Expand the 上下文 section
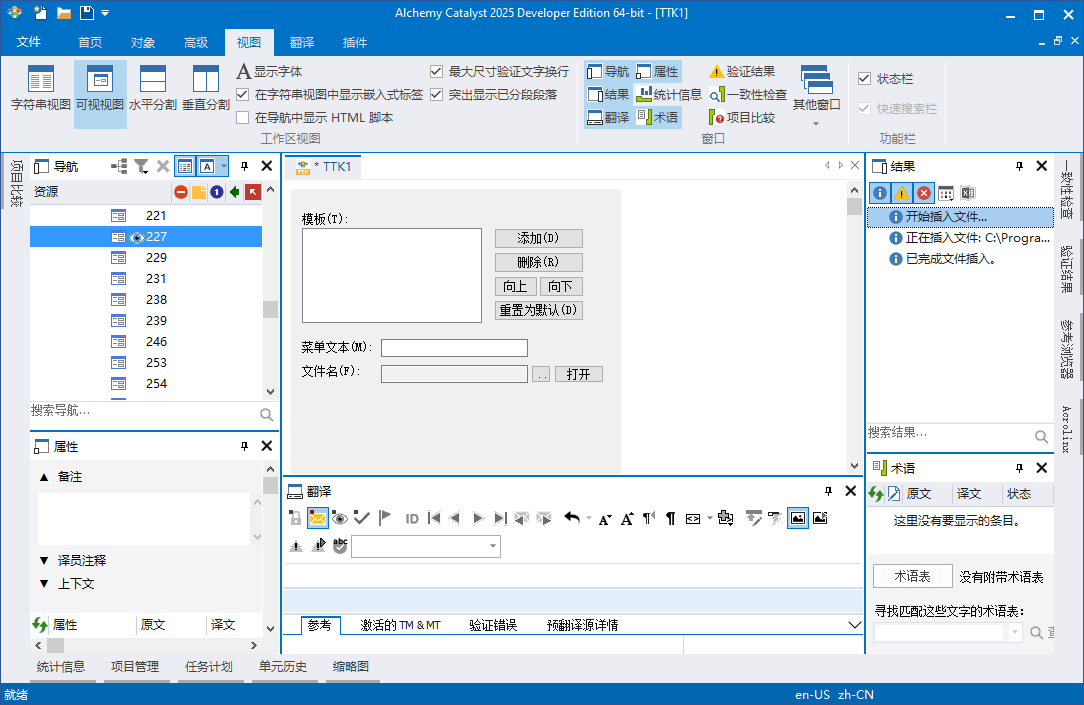Viewport: 1084px width, 705px height. point(44,584)
